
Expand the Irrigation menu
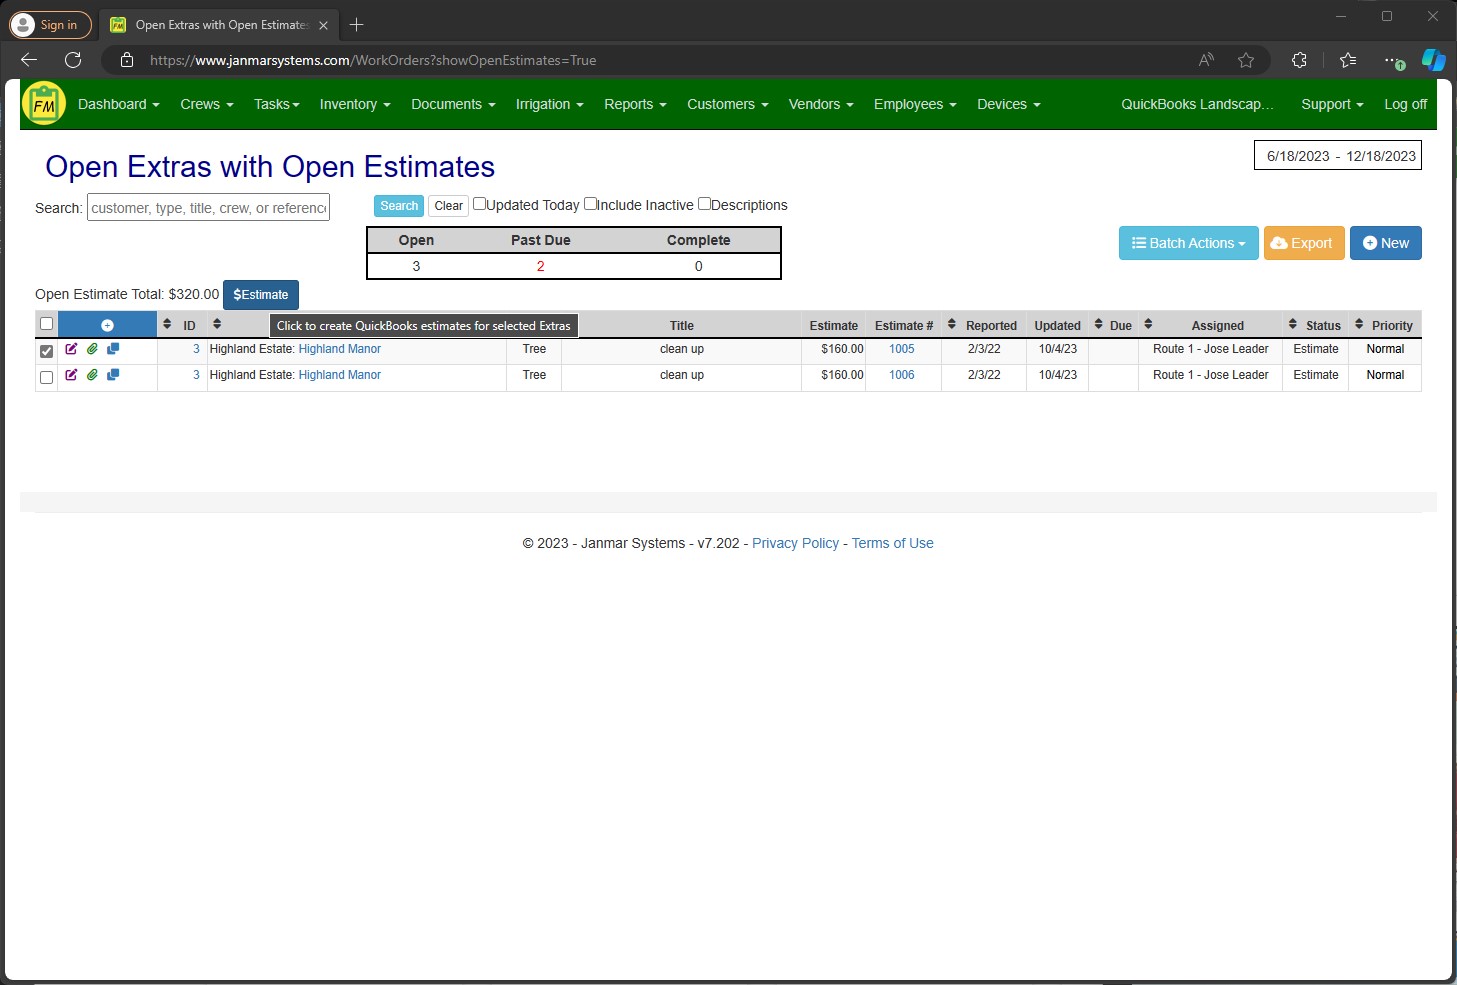(x=549, y=104)
